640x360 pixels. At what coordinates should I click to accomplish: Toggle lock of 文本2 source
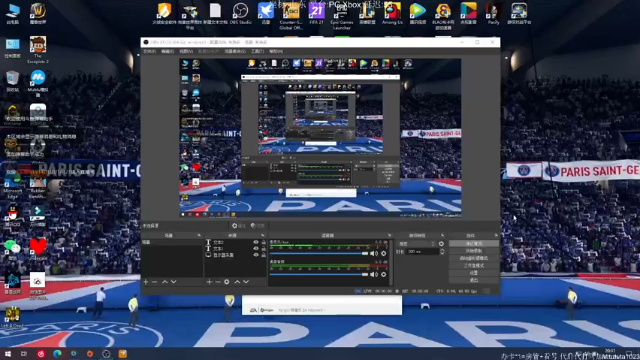click(263, 242)
